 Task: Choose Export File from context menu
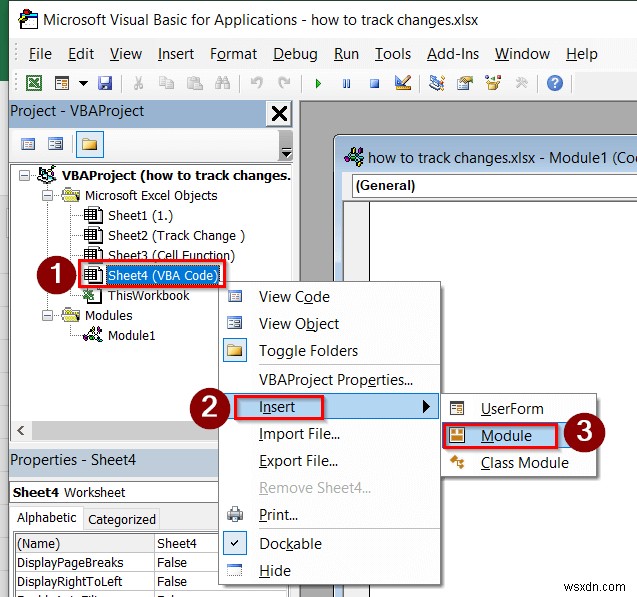click(x=329, y=461)
